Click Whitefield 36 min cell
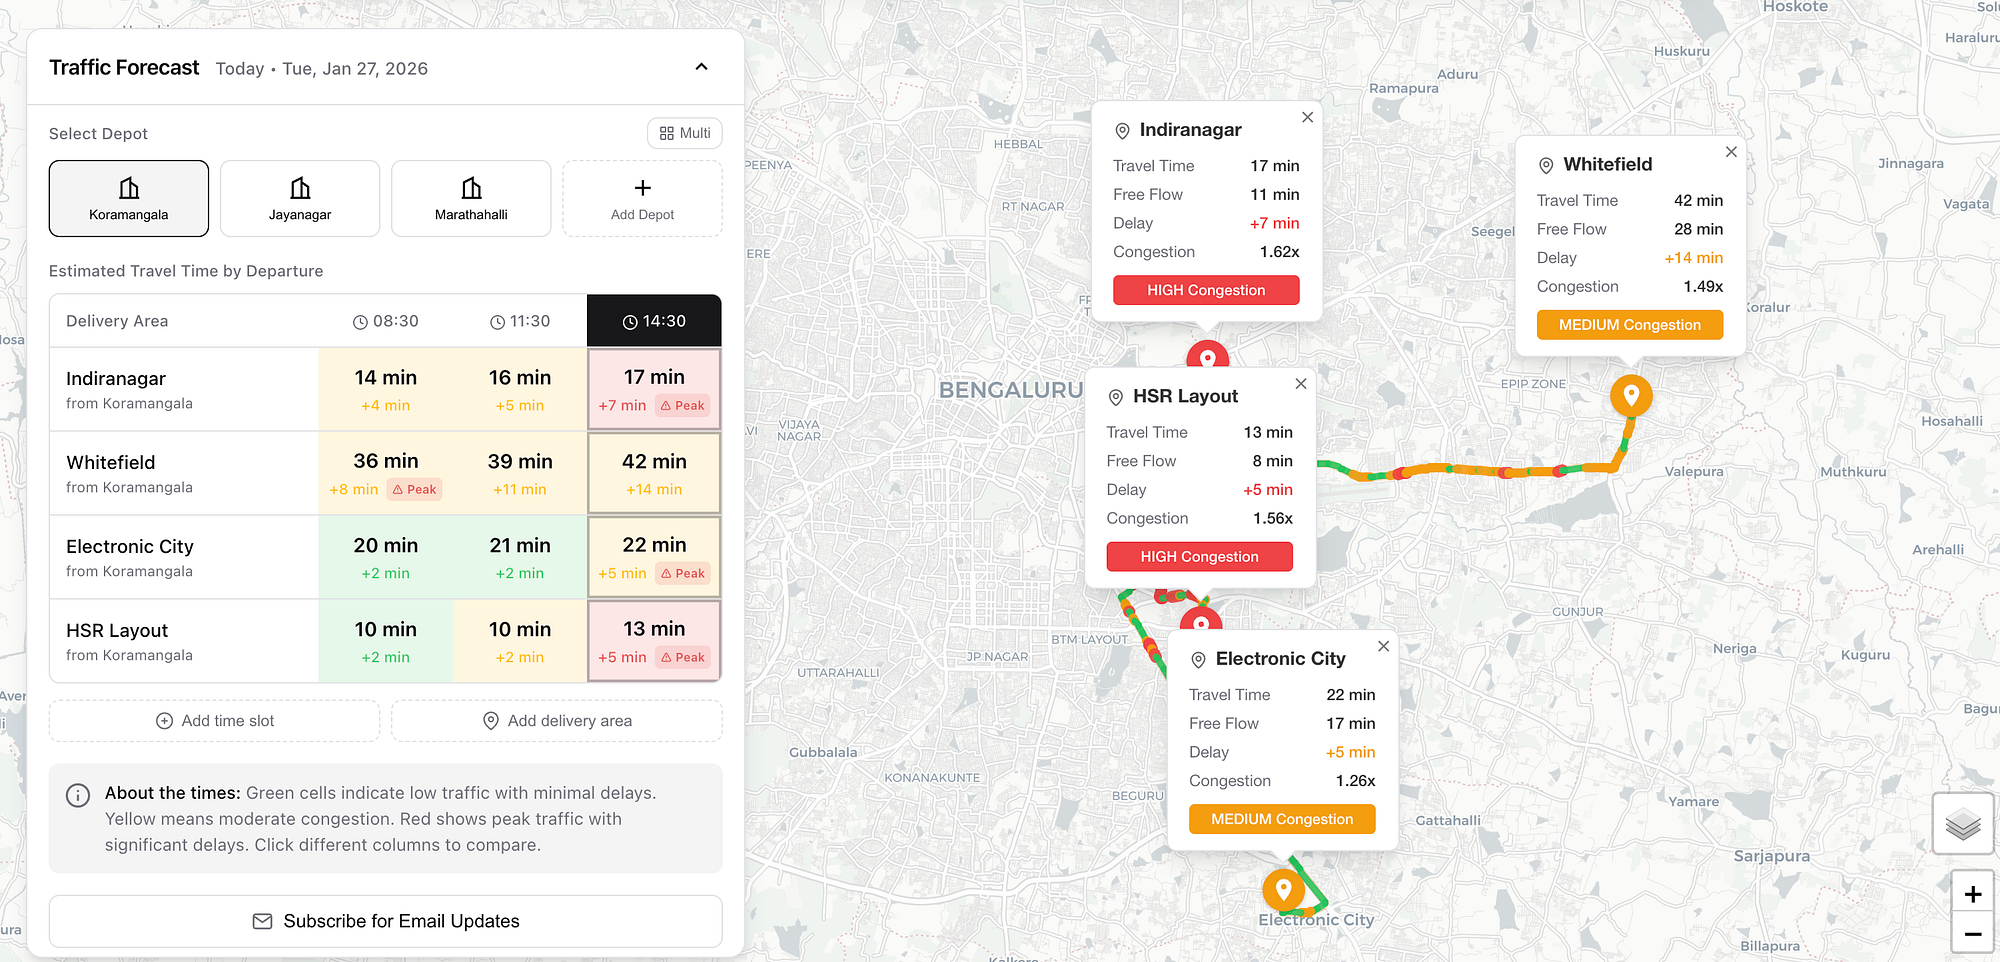Viewport: 2000px width, 962px height. pos(386,473)
